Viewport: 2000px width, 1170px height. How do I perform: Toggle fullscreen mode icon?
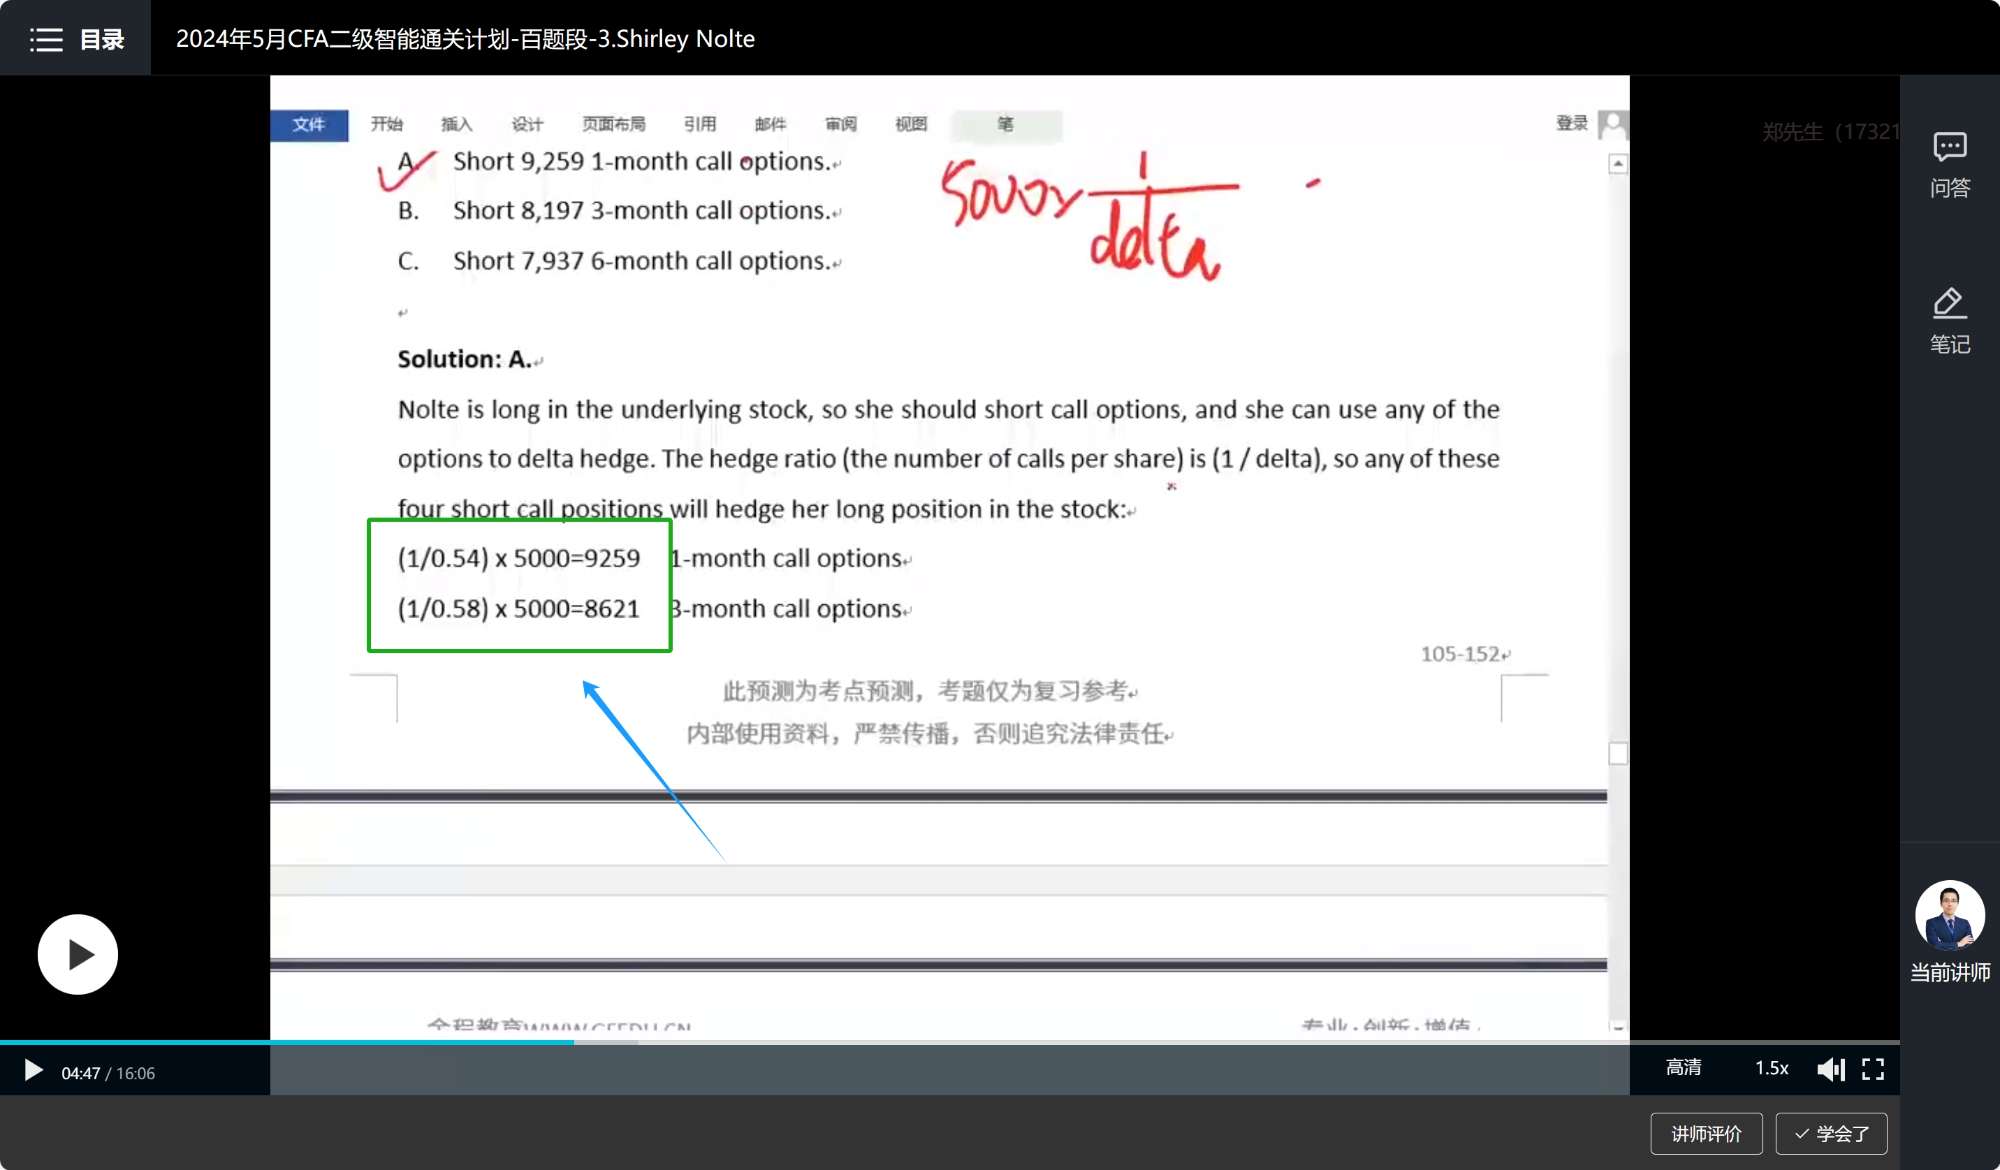pos(1873,1069)
